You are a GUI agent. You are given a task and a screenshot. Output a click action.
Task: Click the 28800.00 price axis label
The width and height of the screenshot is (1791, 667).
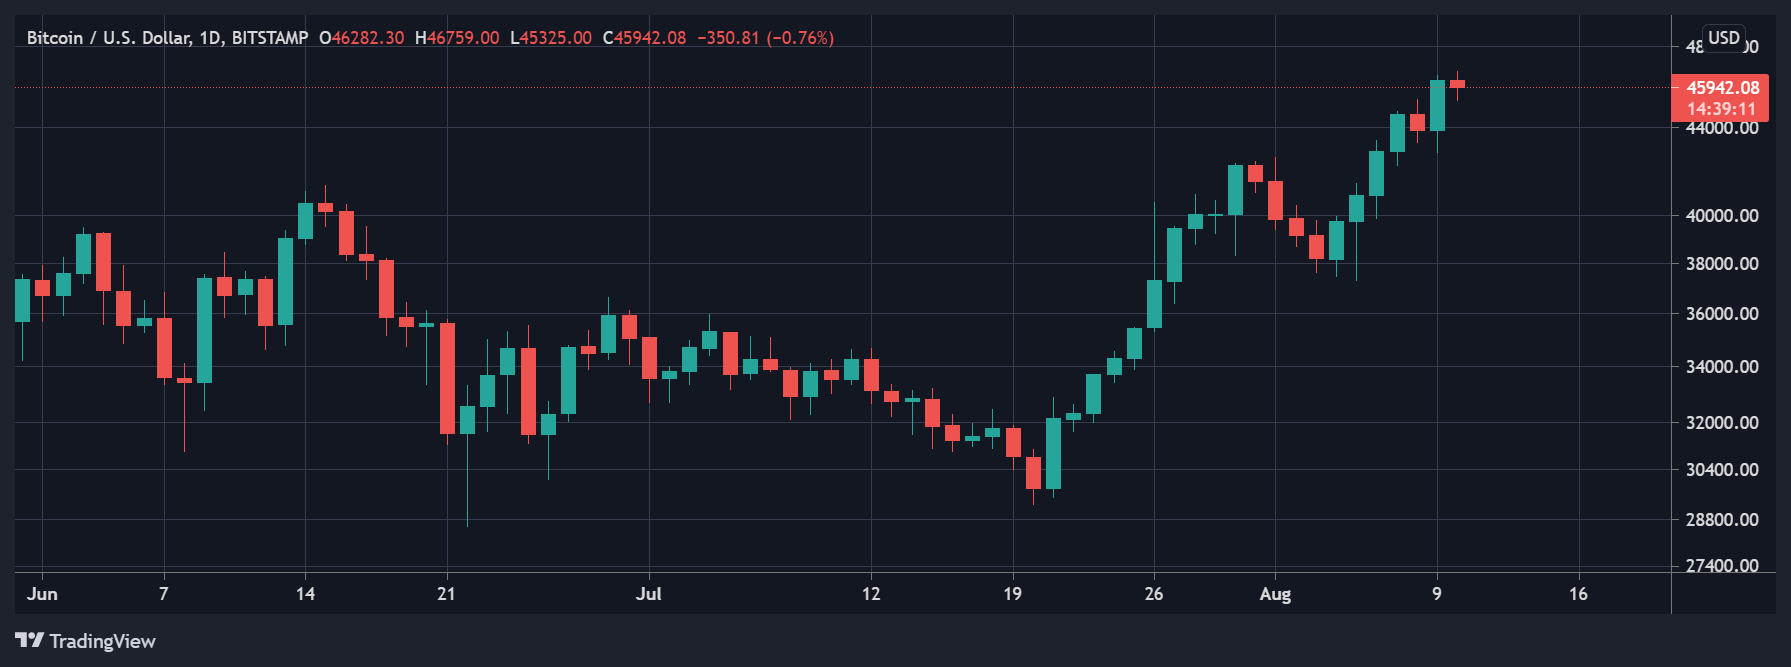pos(1722,519)
